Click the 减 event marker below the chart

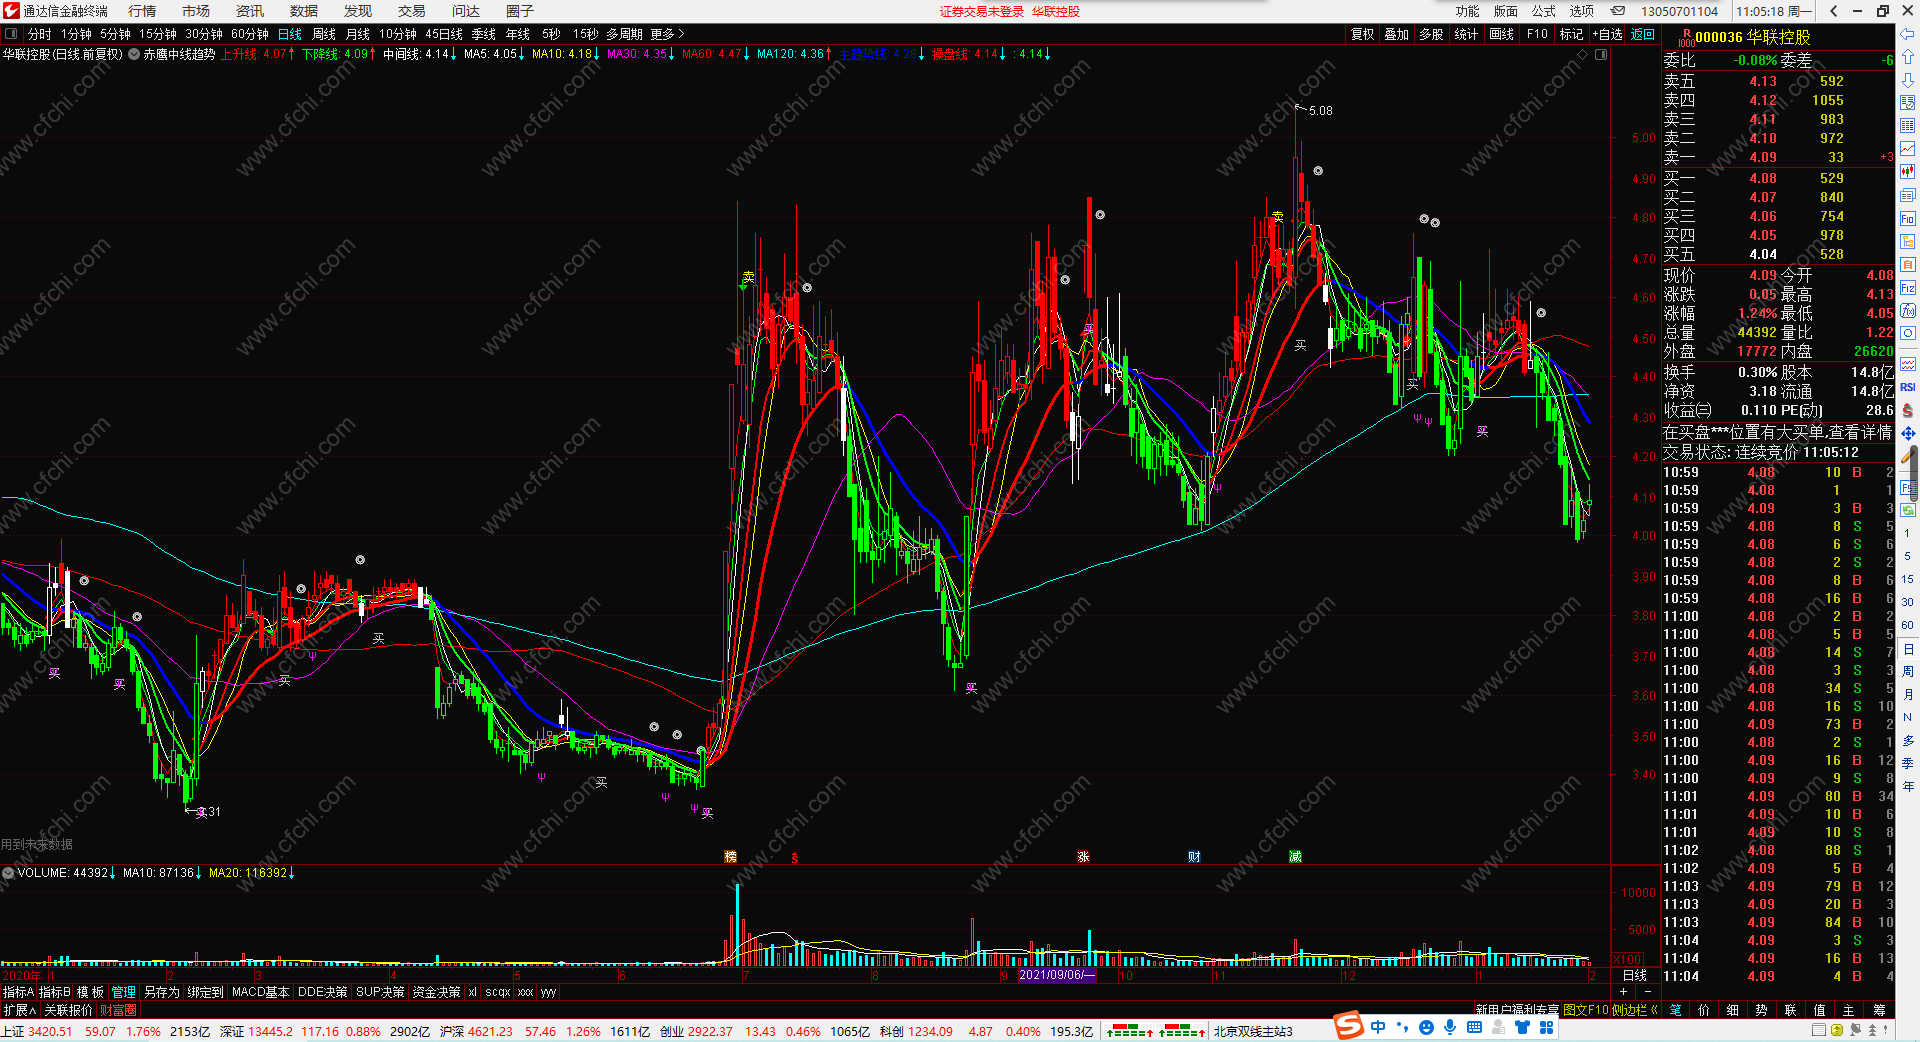(1295, 857)
